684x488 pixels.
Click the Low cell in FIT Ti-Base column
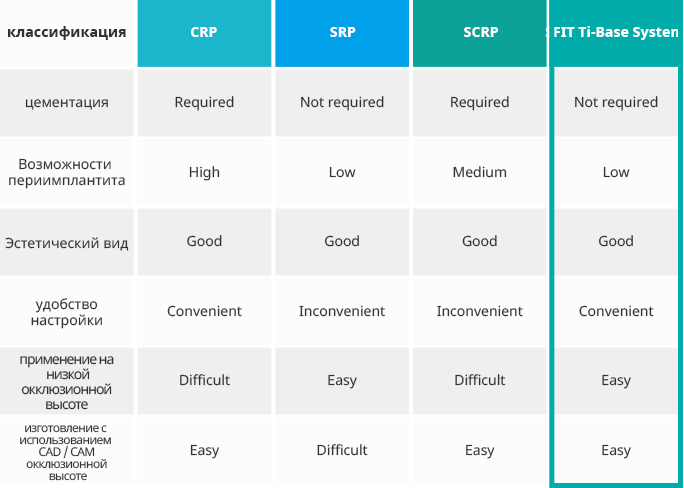[x=616, y=172]
